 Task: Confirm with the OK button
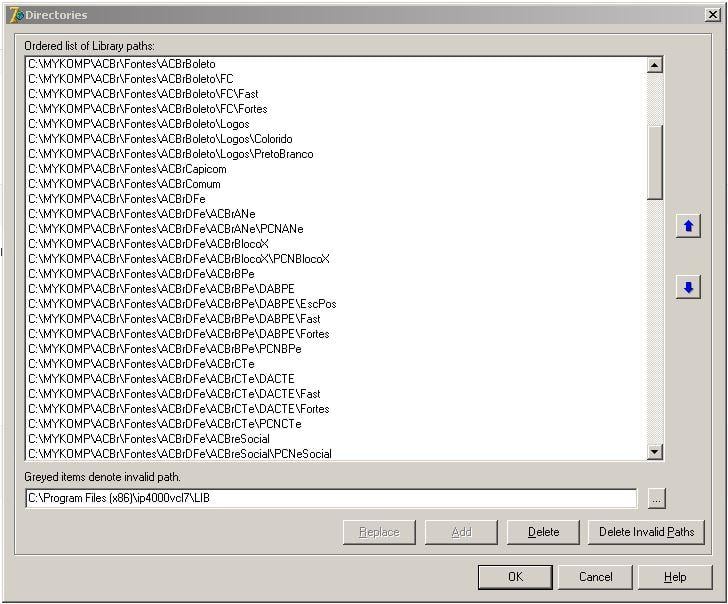click(x=515, y=577)
